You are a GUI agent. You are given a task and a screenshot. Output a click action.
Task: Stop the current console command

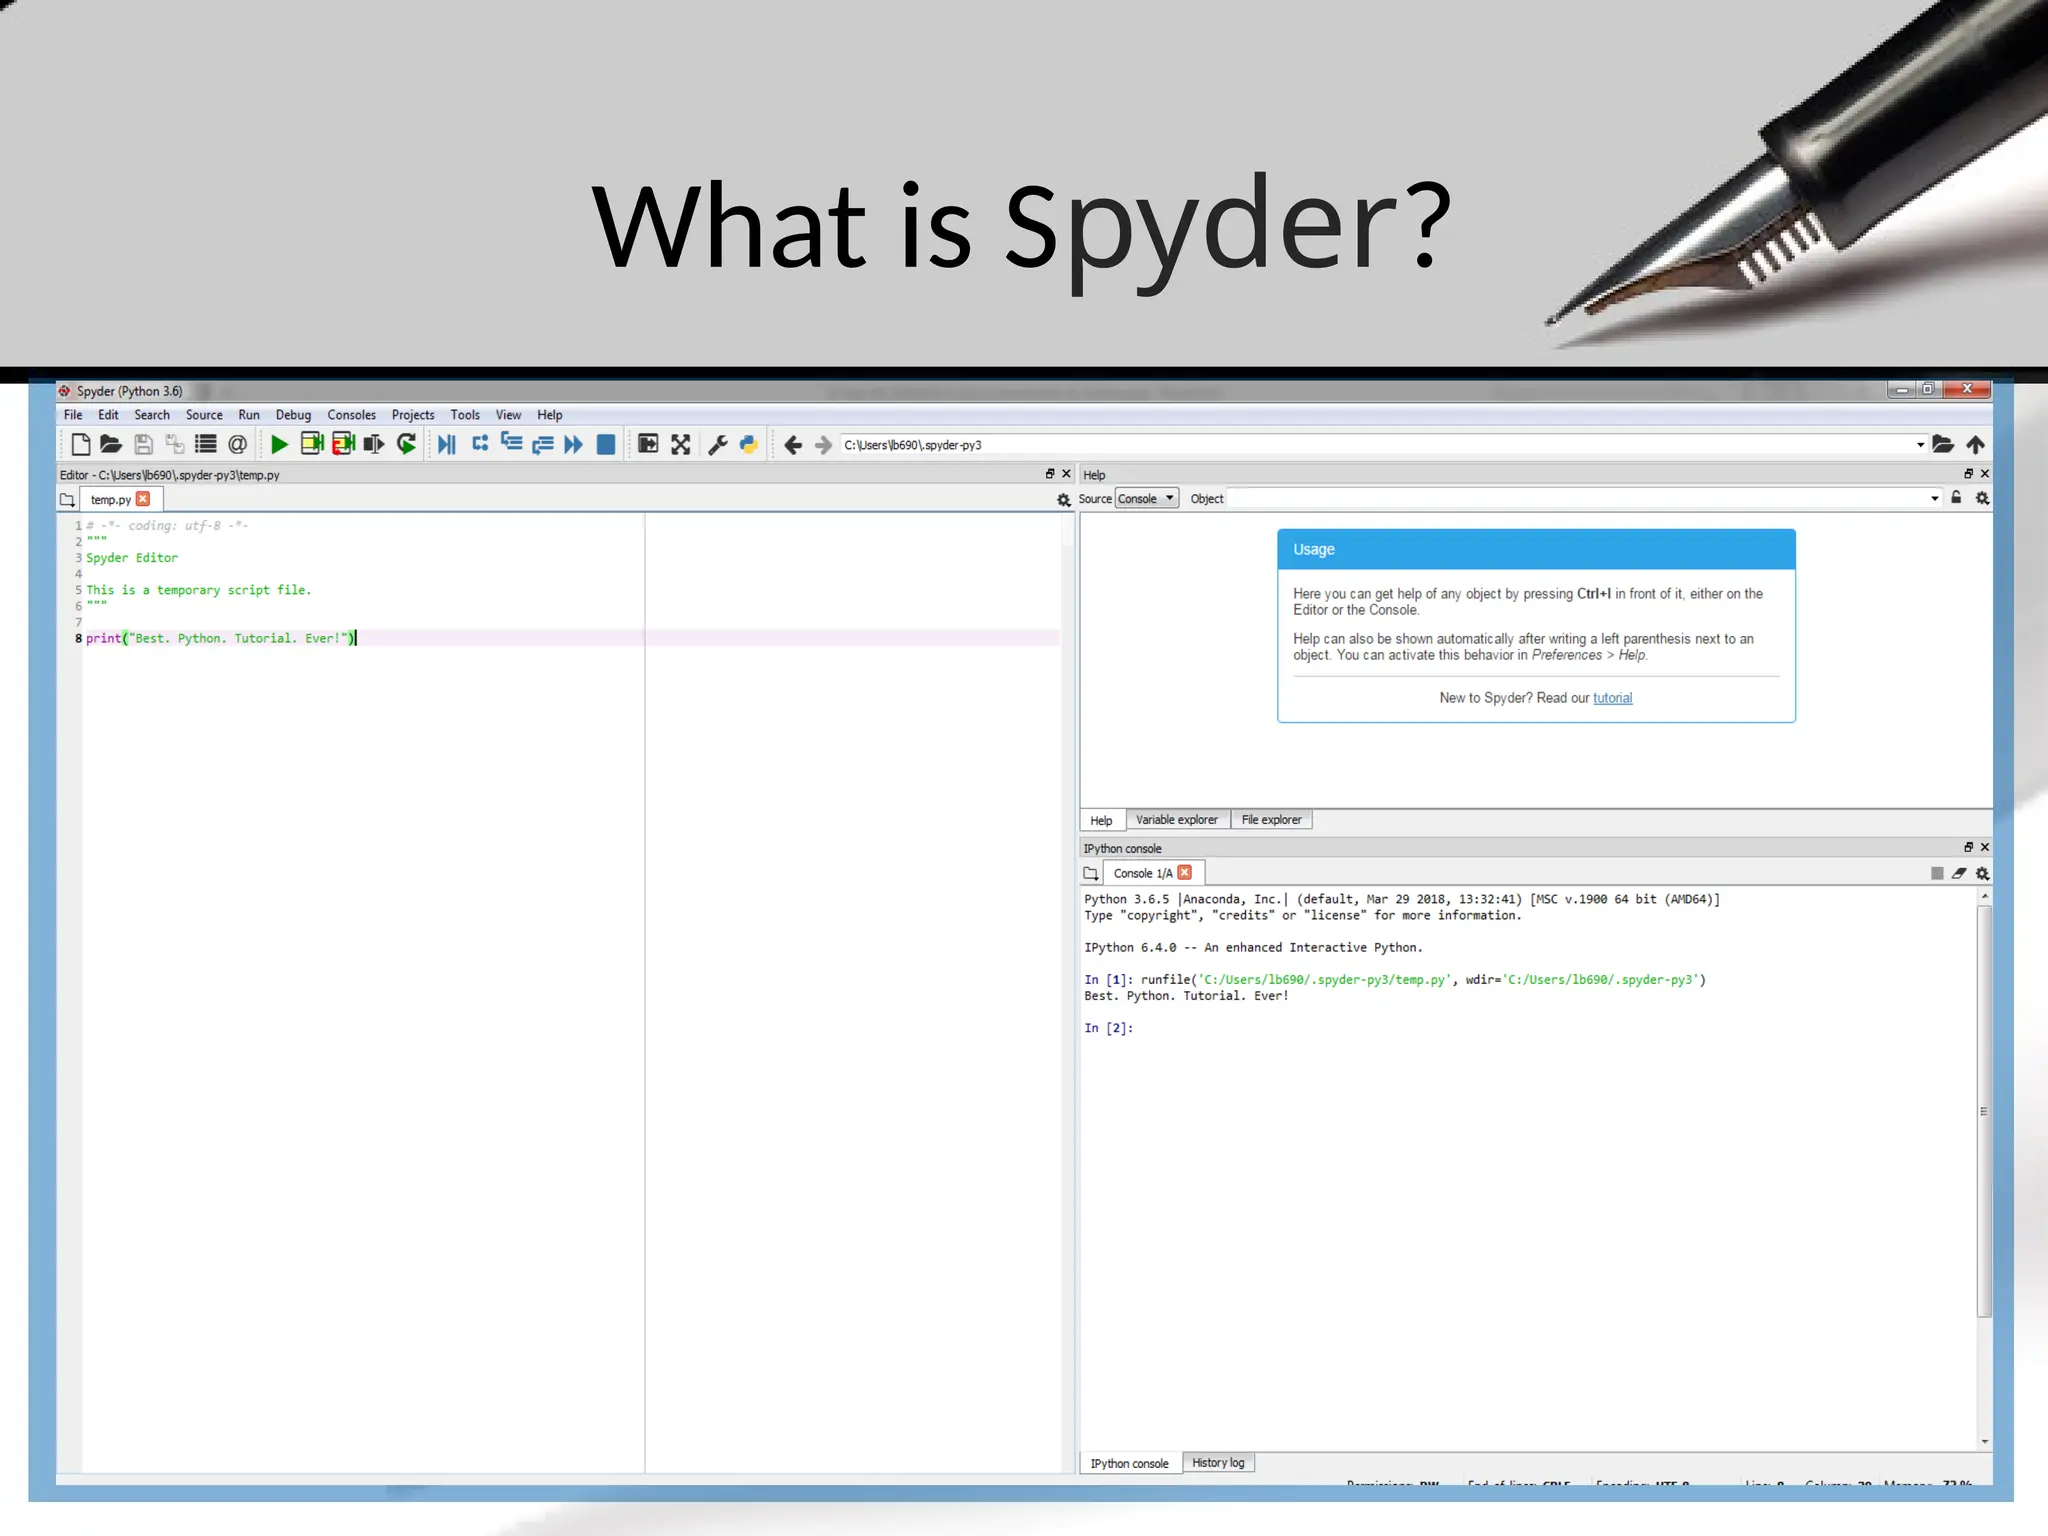point(1937,873)
